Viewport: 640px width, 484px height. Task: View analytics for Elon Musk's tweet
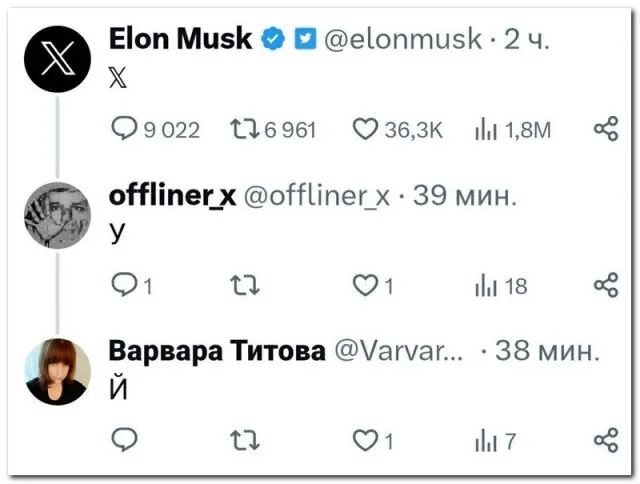pos(485,128)
